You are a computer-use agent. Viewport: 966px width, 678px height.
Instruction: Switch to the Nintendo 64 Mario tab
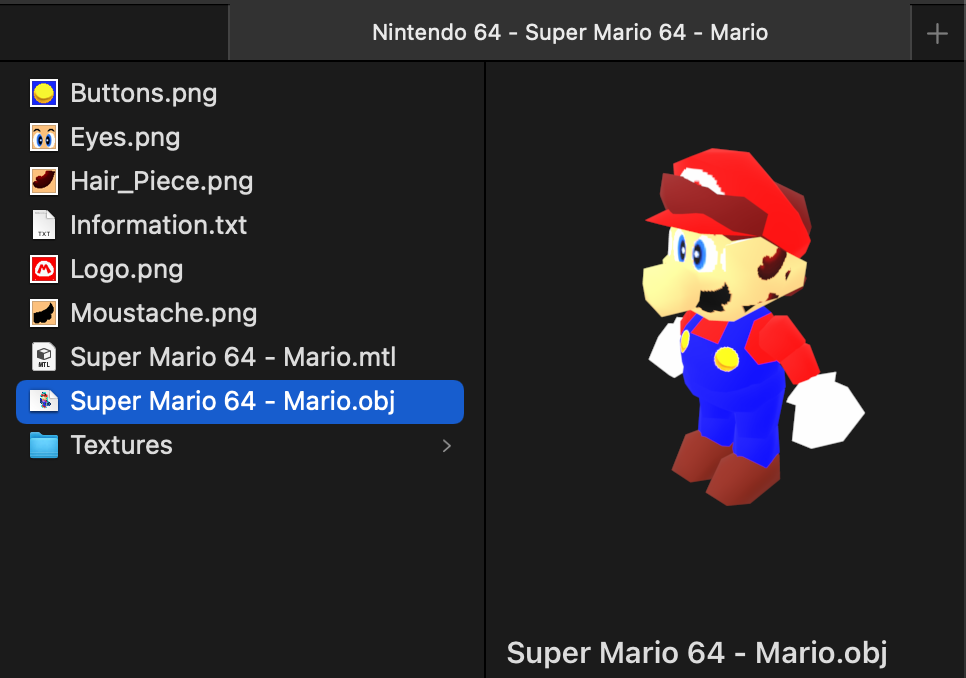(x=569, y=32)
